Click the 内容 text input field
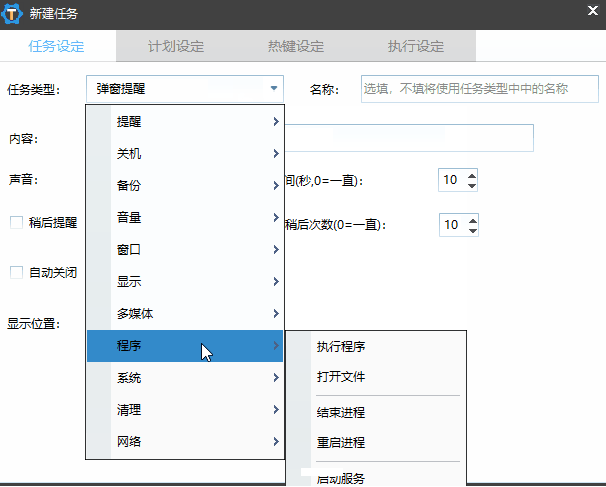Screen dimensions: 606x487 tap(409, 138)
